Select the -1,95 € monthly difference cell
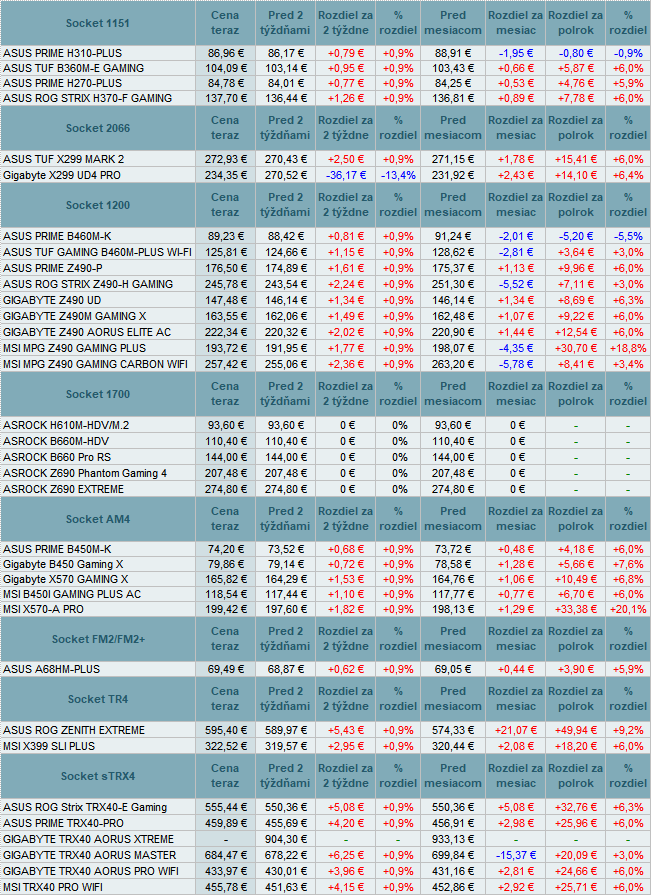The width and height of the screenshot is (651, 895). (516, 53)
